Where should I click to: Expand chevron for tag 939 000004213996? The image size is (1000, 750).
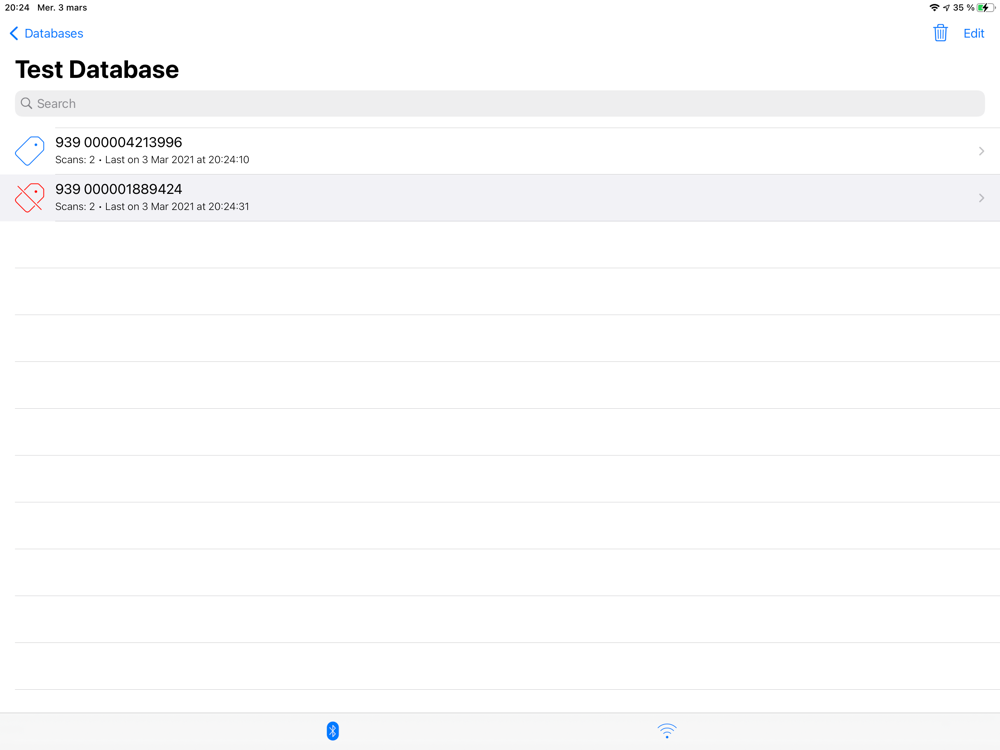(x=981, y=151)
